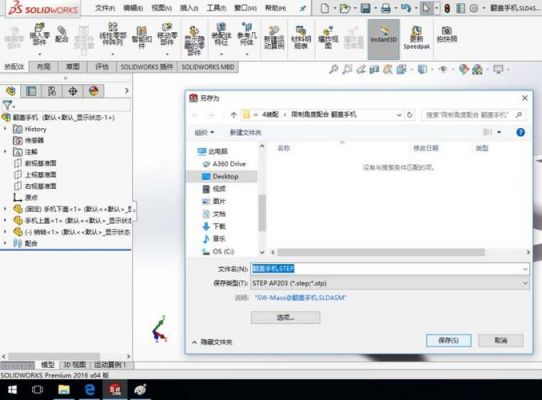The height and width of the screenshot is (400, 542).
Task: Open the DisplayManager color ball tab
Action: pyautogui.click(x=93, y=91)
